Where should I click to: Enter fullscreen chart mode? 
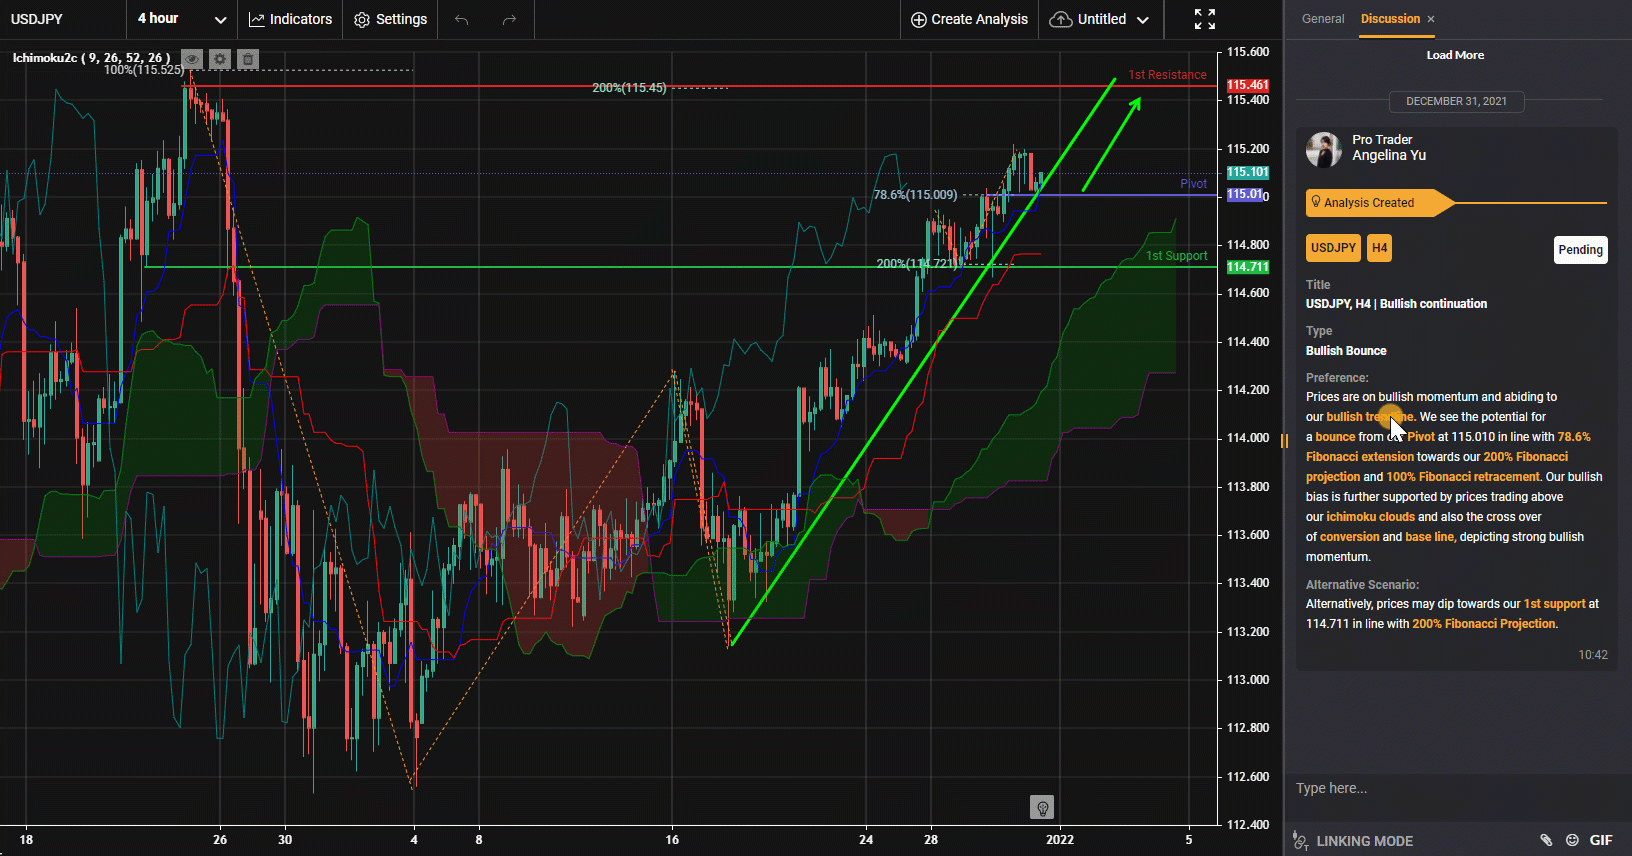coord(1205,19)
